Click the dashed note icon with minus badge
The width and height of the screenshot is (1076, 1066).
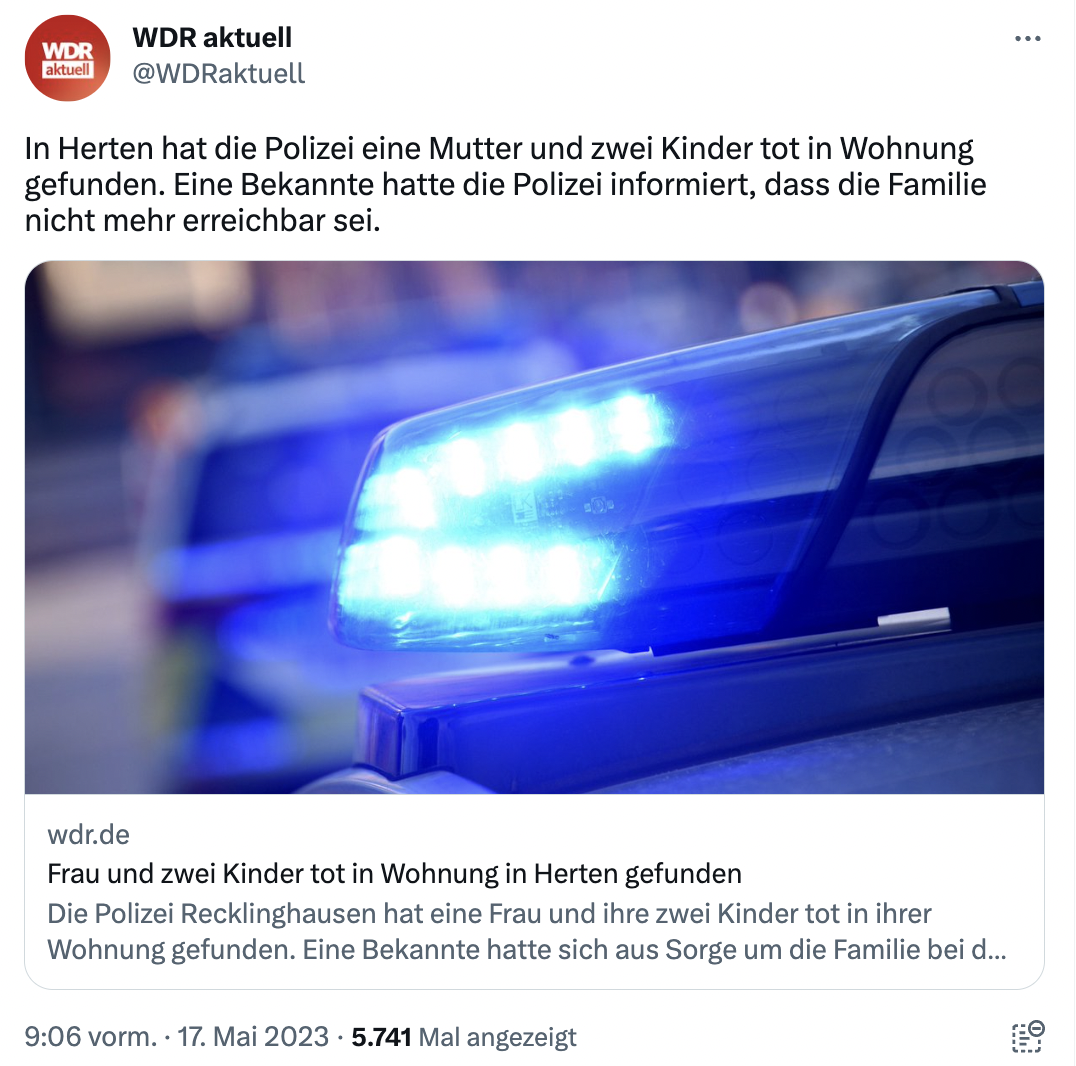(1028, 1036)
